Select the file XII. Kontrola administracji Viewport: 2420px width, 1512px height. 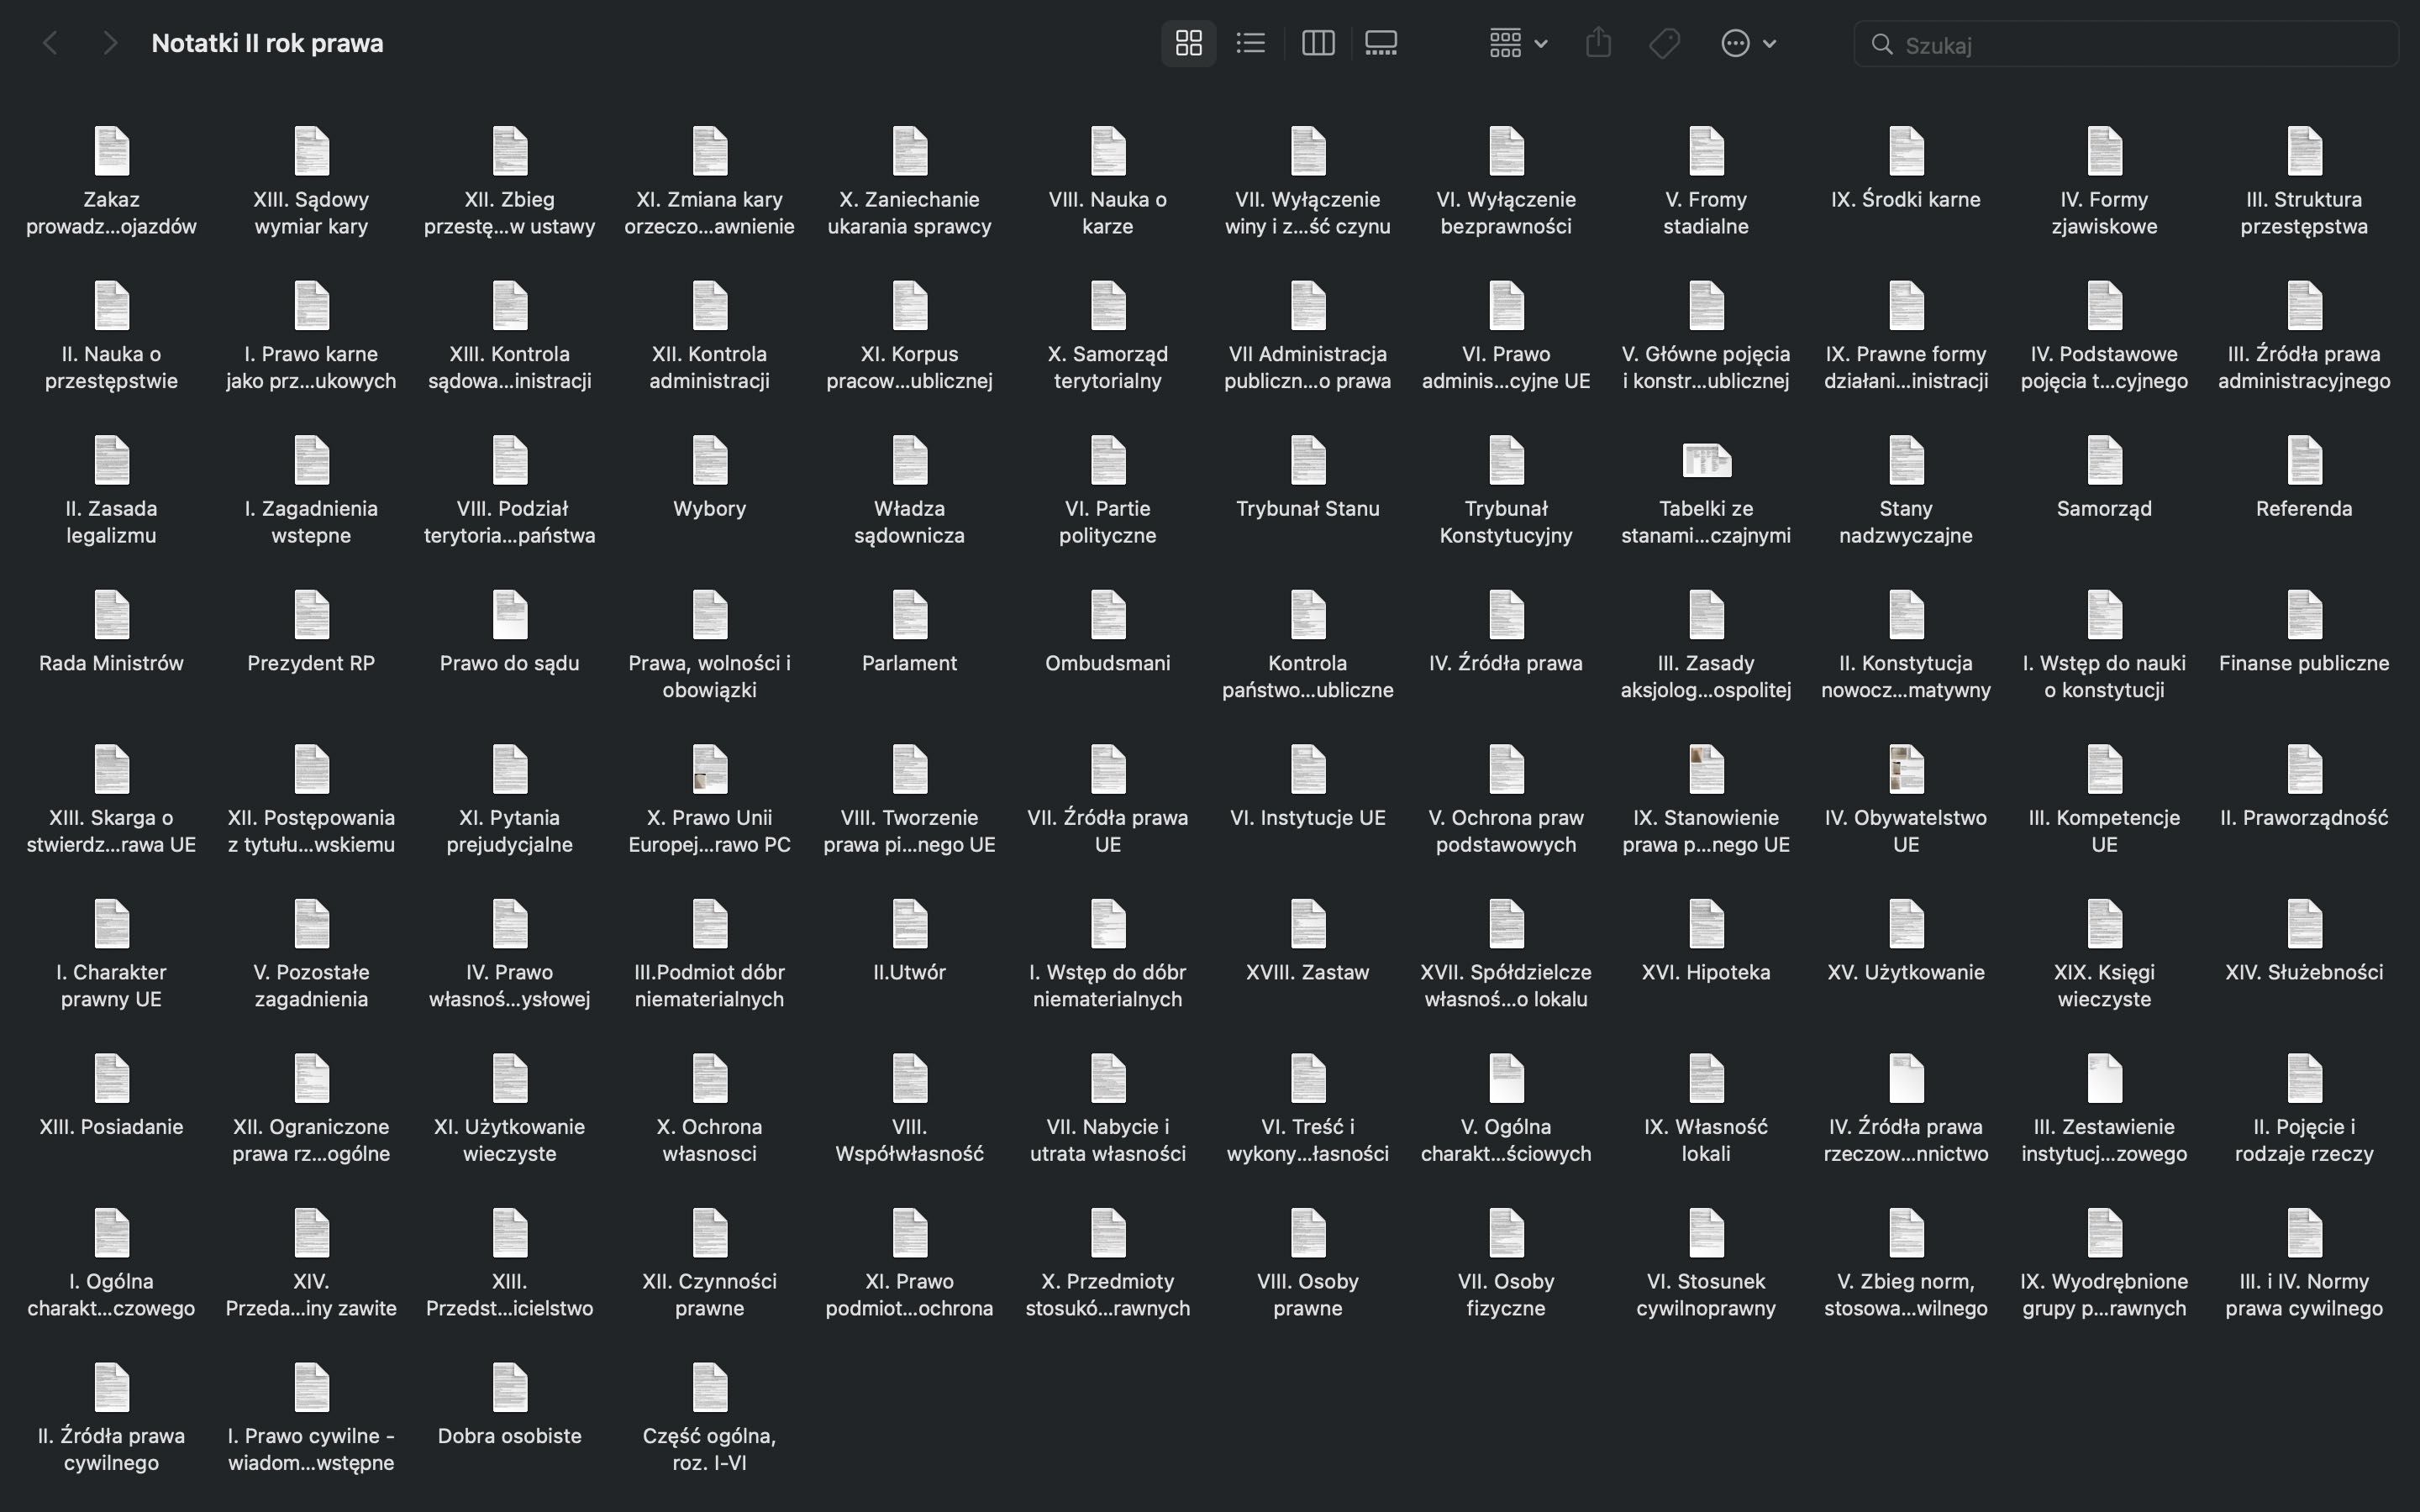pyautogui.click(x=709, y=337)
